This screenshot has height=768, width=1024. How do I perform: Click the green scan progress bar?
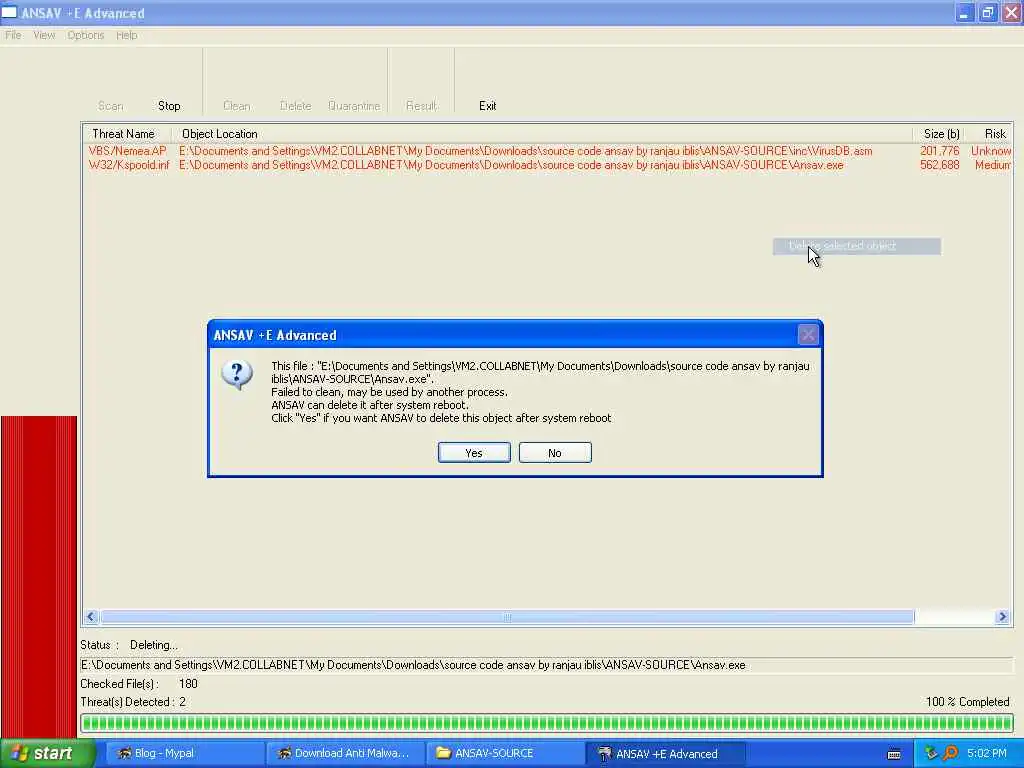[x=547, y=722]
